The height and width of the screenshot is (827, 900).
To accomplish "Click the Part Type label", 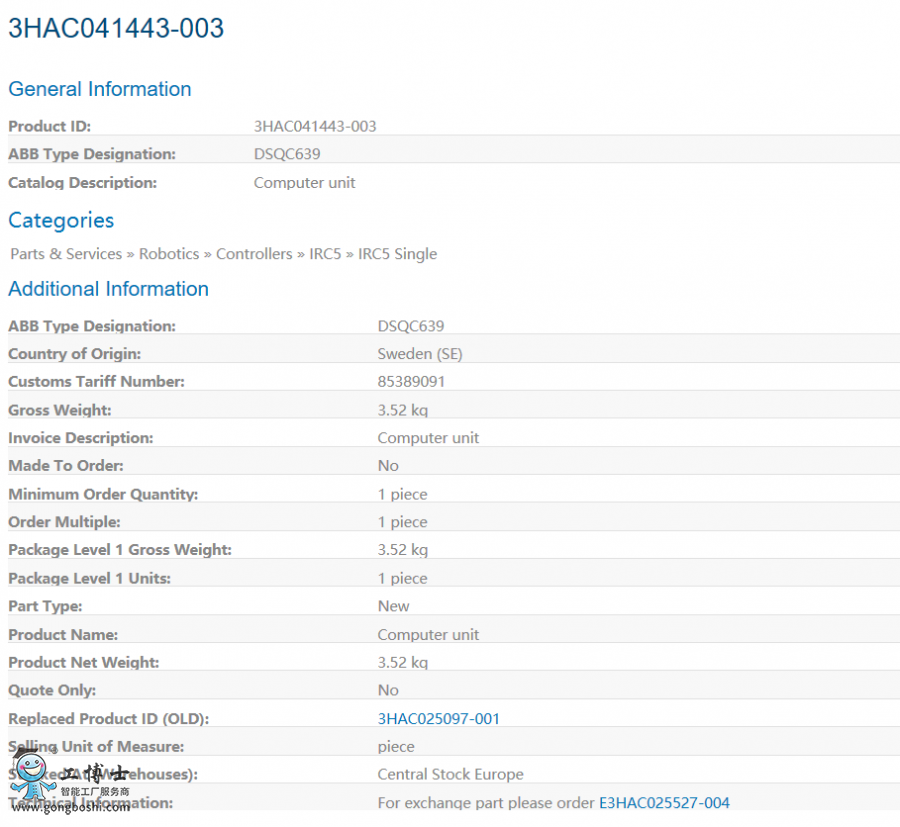I will click(45, 606).
